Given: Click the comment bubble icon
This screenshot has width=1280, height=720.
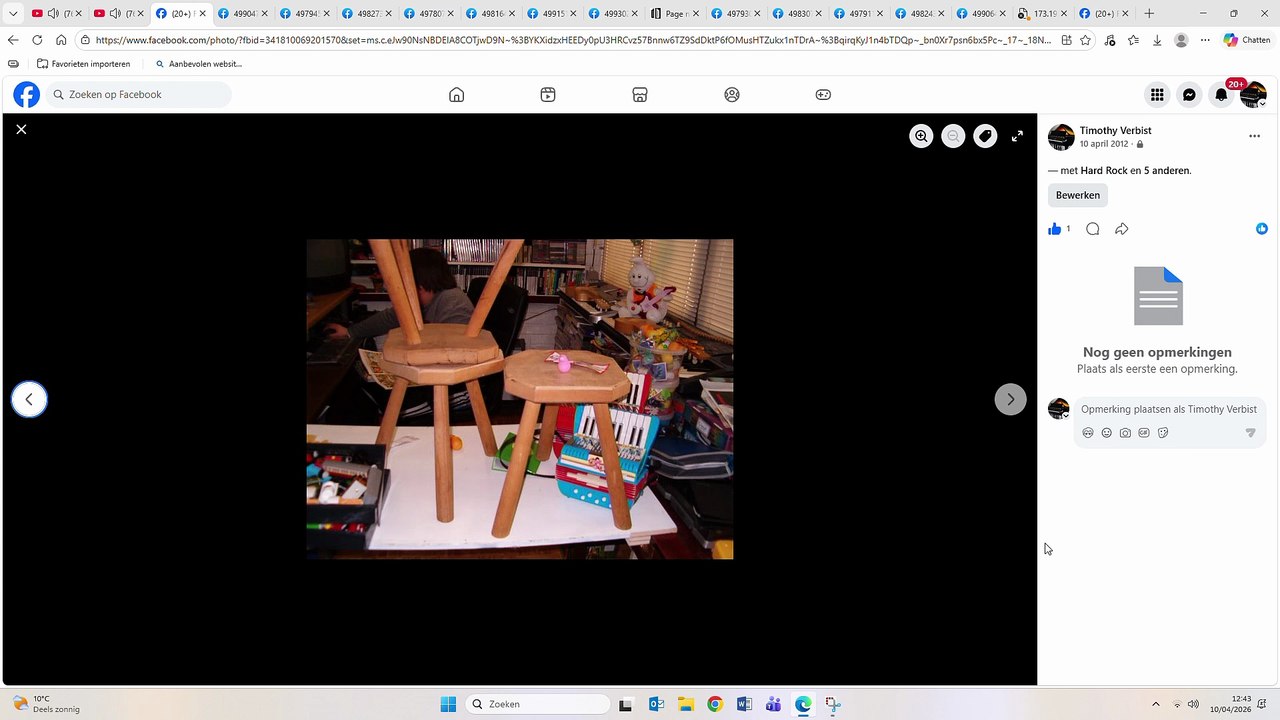Looking at the screenshot, I should [1092, 229].
